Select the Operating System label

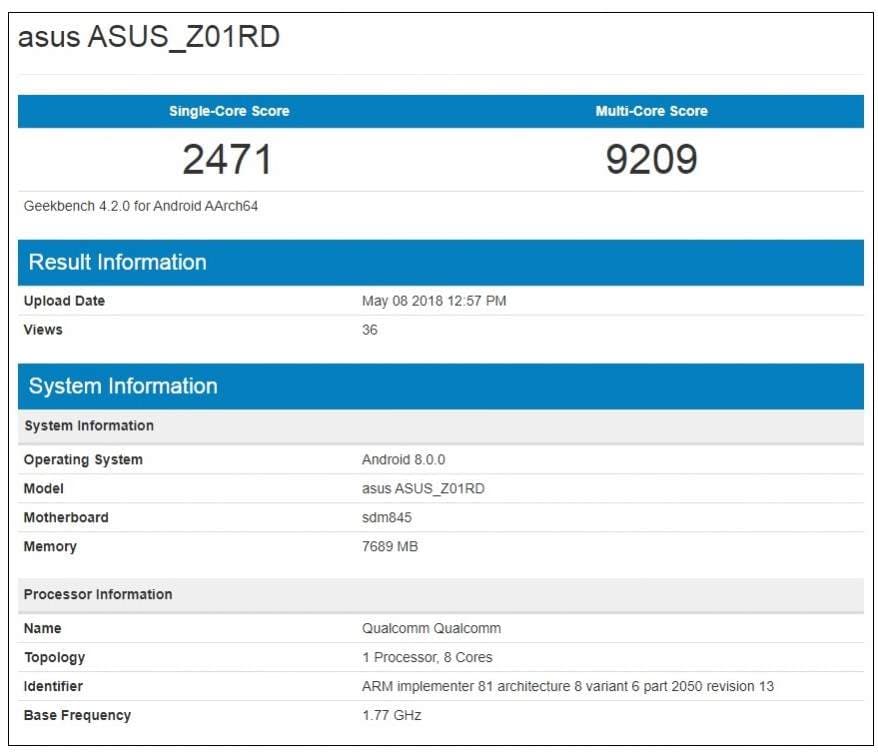point(83,460)
